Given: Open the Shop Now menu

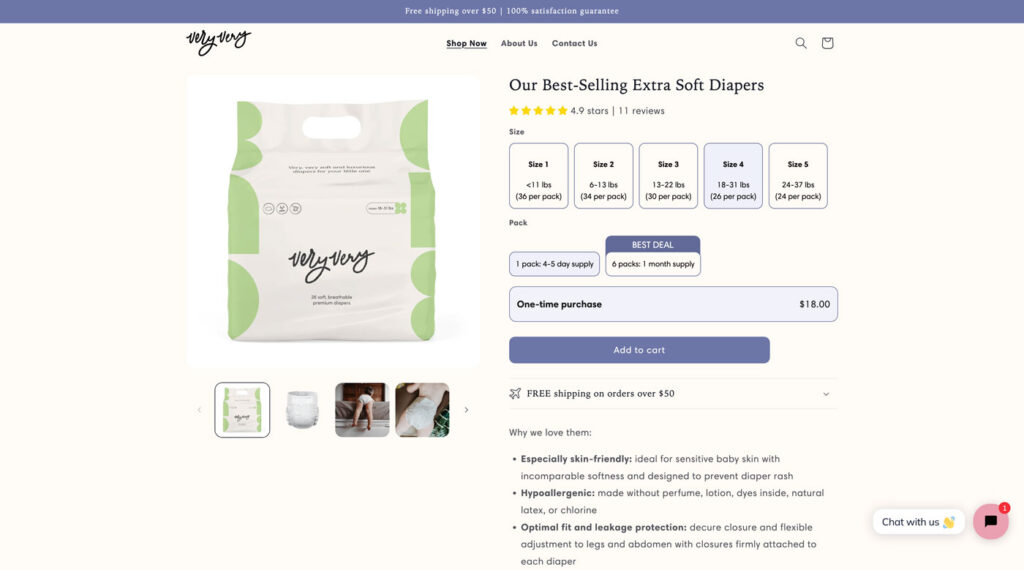Looking at the screenshot, I should click(466, 43).
